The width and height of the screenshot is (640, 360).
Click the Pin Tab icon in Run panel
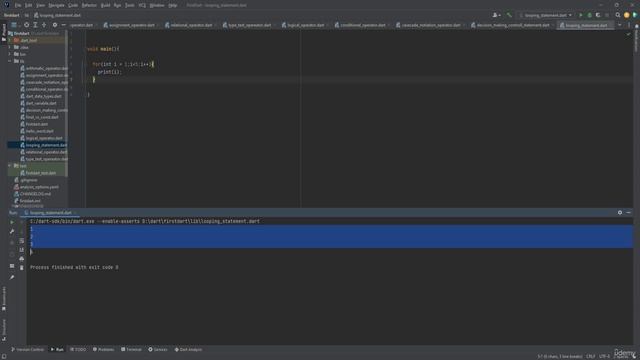12,277
